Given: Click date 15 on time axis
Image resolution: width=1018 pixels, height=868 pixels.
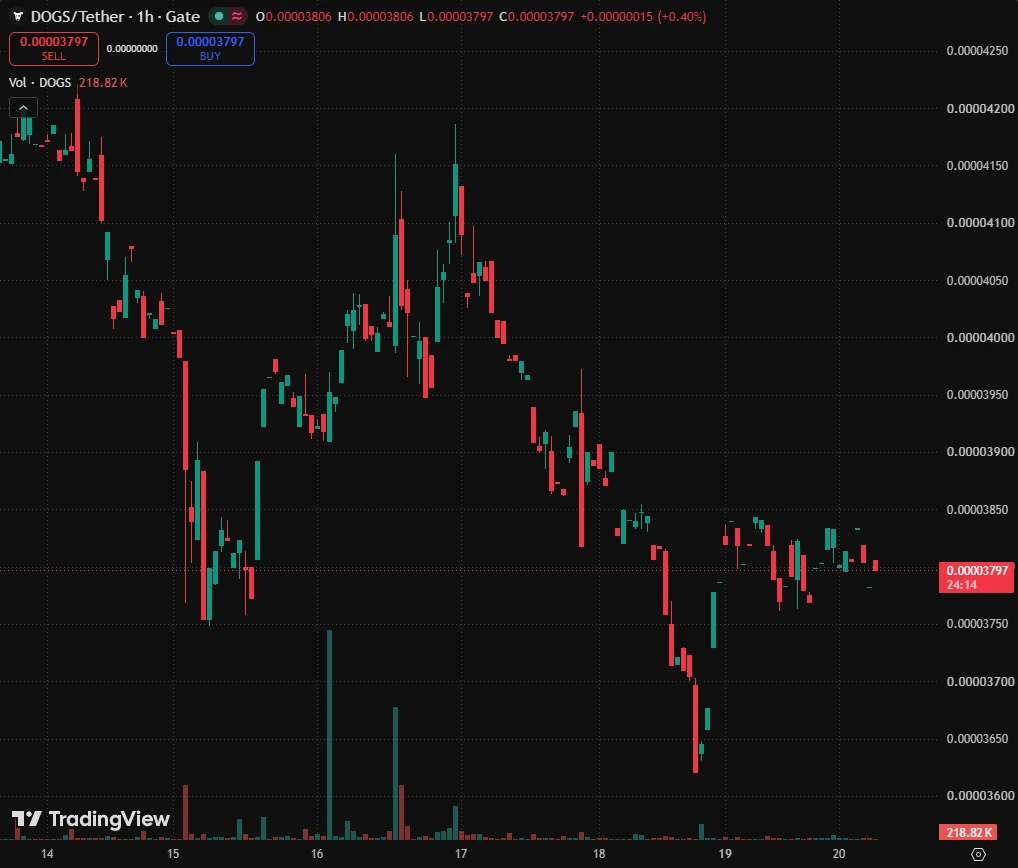Looking at the screenshot, I should pyautogui.click(x=173, y=854).
